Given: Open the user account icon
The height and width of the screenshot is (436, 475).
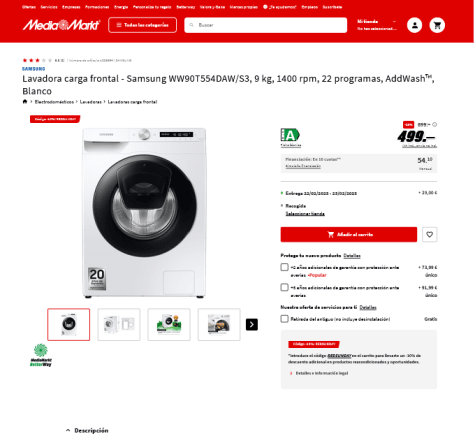Looking at the screenshot, I should 414,25.
